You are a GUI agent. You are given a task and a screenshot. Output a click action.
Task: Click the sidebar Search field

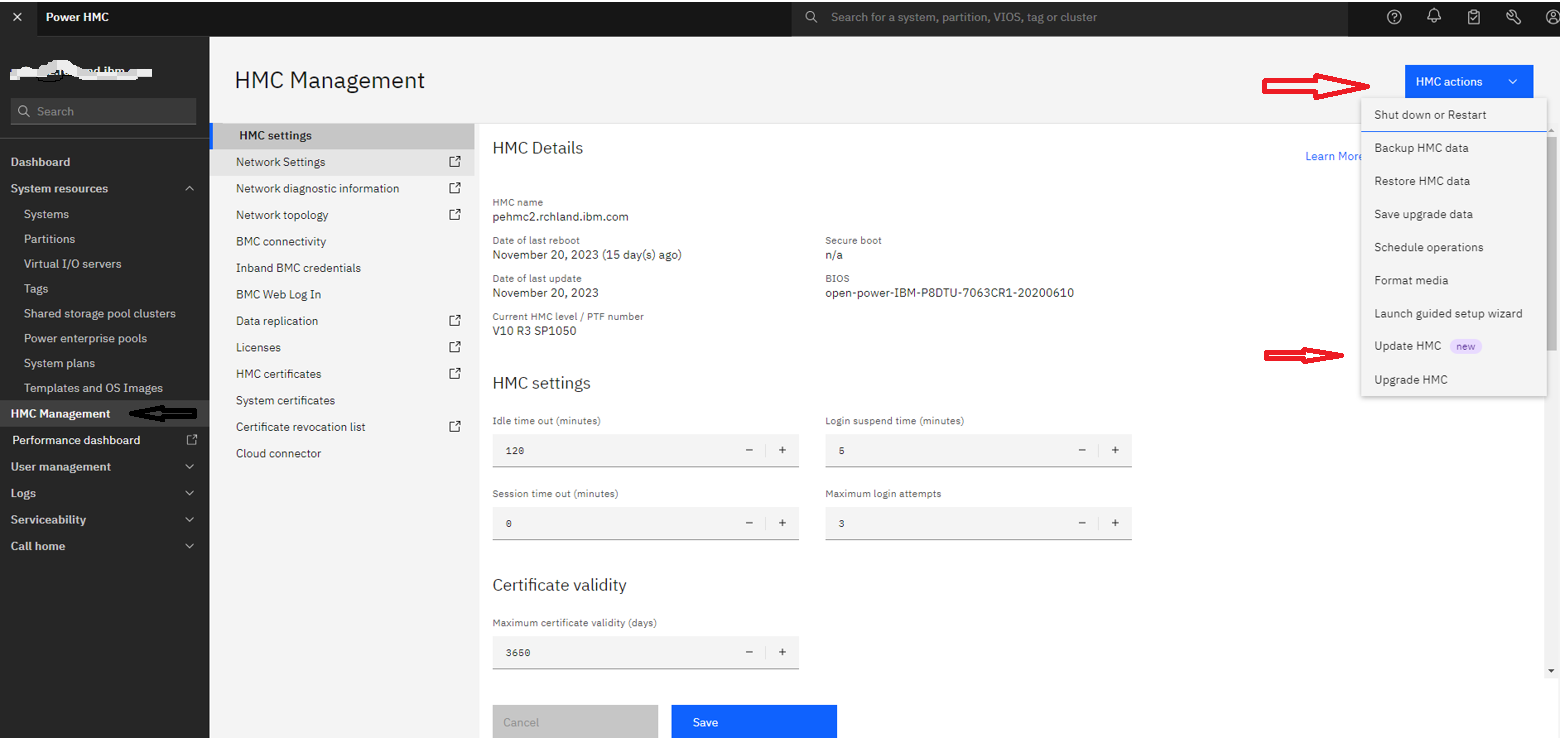tap(103, 111)
